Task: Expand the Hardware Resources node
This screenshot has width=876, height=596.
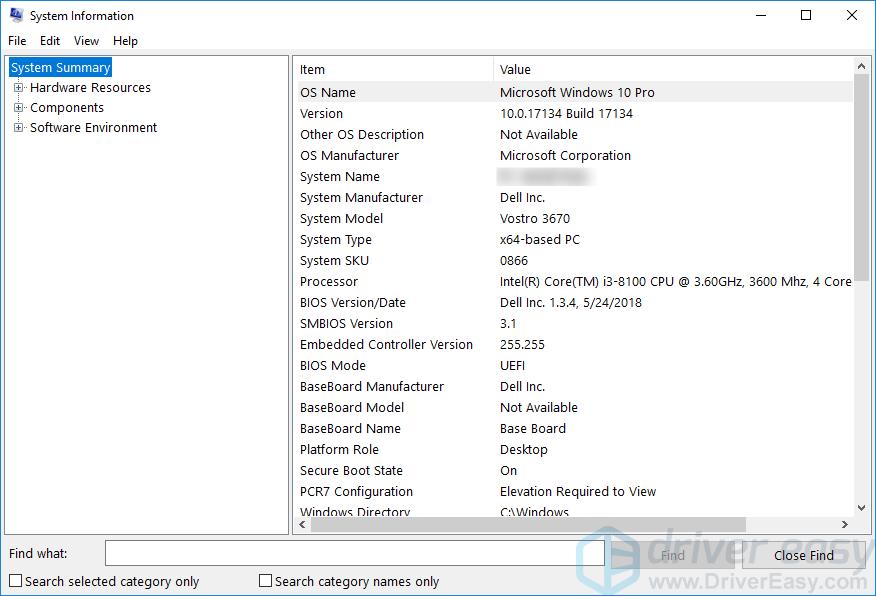Action: click(x=18, y=88)
